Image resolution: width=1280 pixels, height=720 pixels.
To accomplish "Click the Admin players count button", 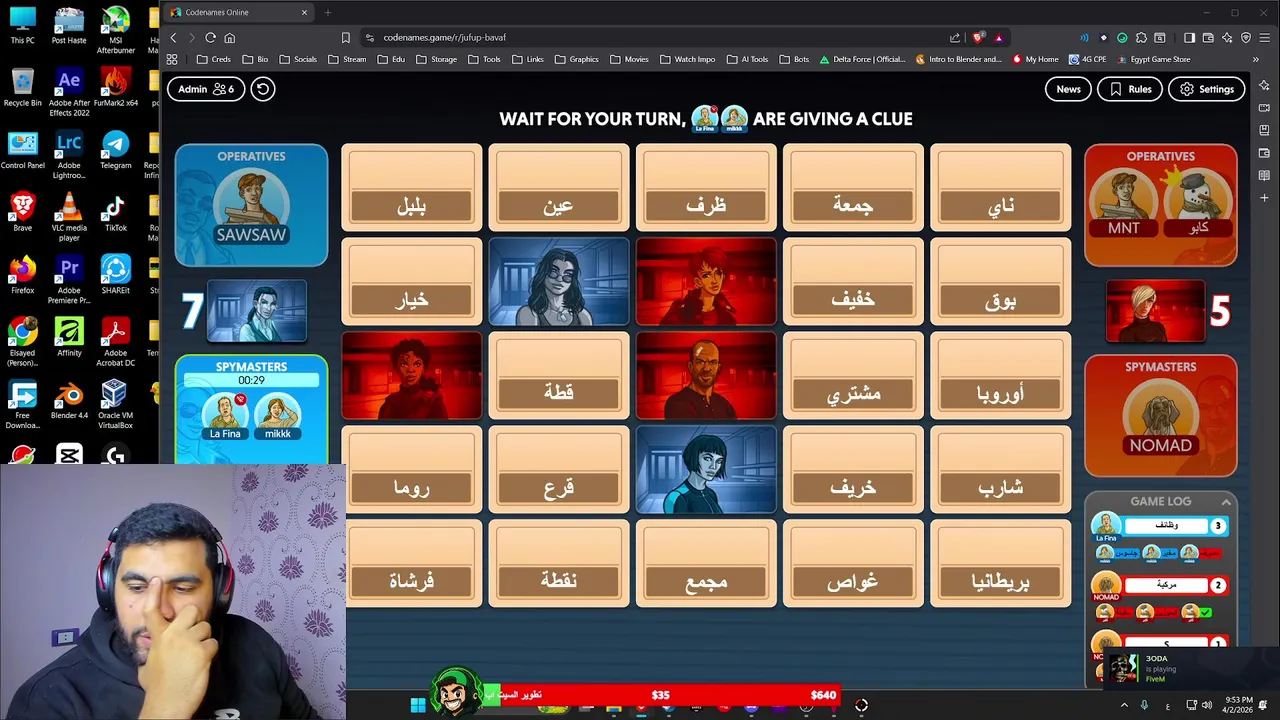I will (x=206, y=89).
